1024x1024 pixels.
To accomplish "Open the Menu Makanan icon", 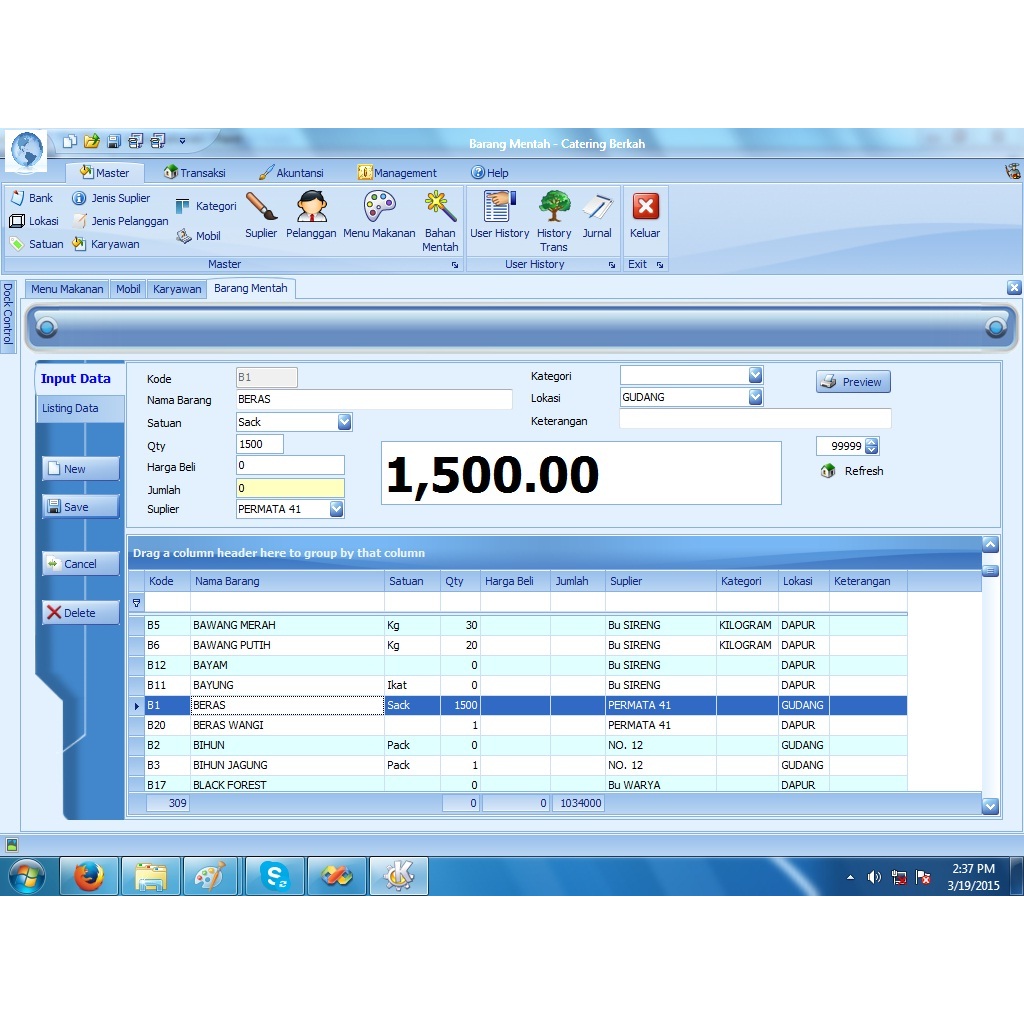I will tap(379, 215).
